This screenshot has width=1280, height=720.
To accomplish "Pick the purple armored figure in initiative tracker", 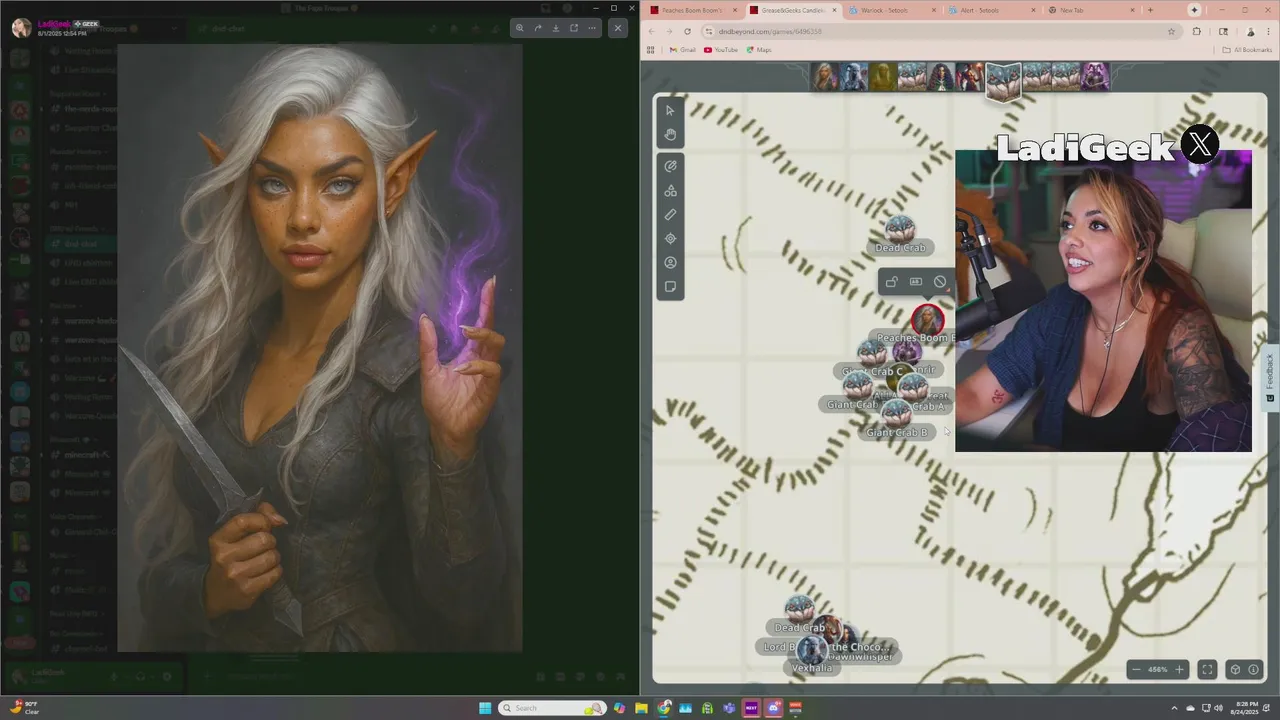I will point(1095,77).
